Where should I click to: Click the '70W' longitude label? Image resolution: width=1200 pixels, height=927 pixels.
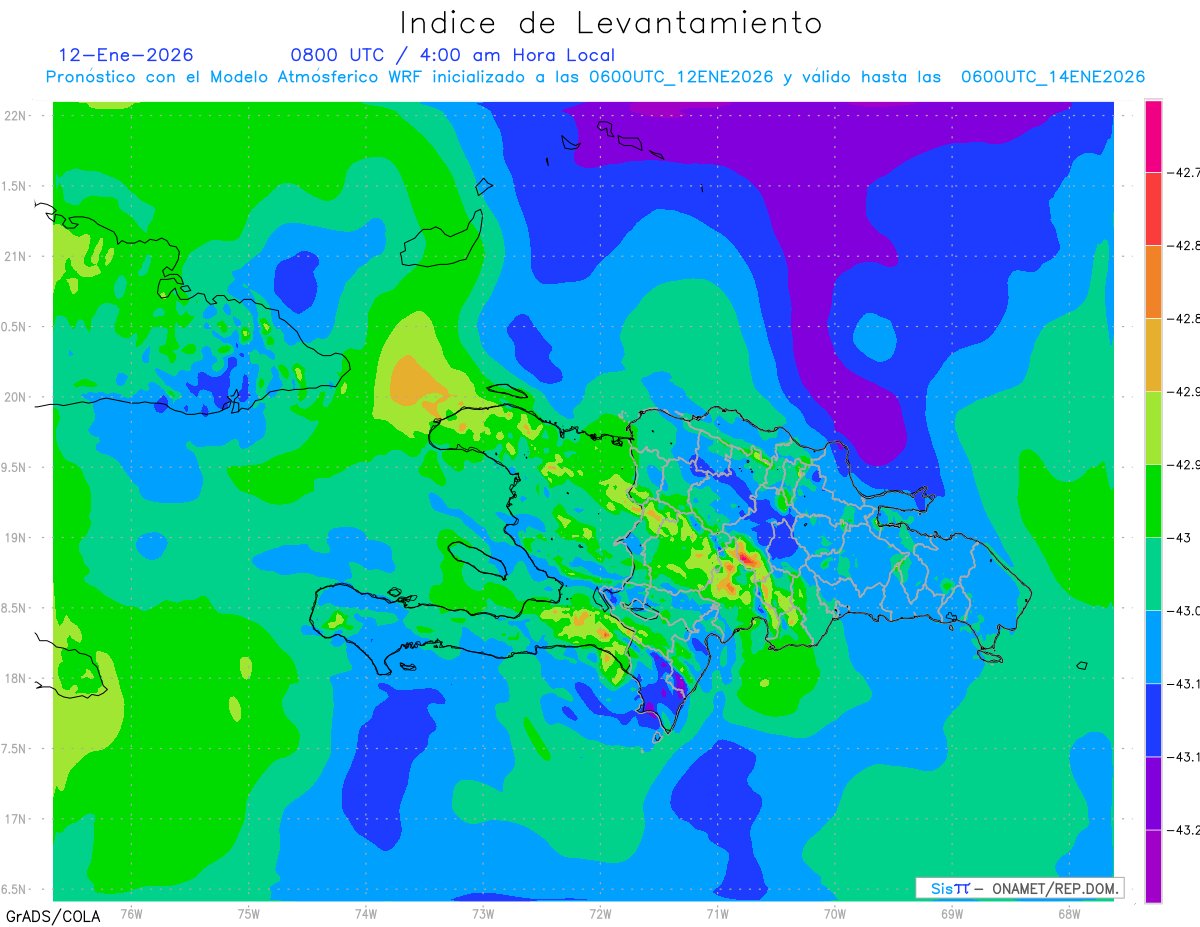coord(835,913)
